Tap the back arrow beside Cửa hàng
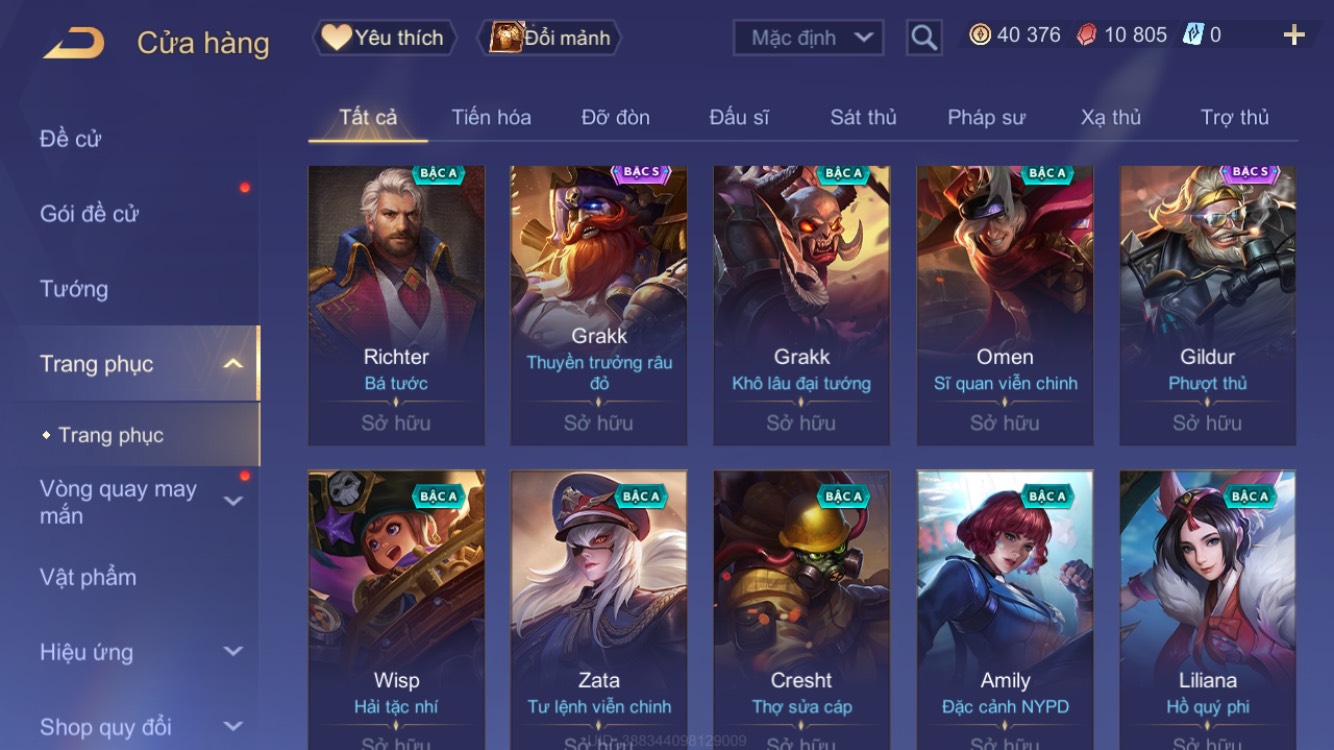 73,43
